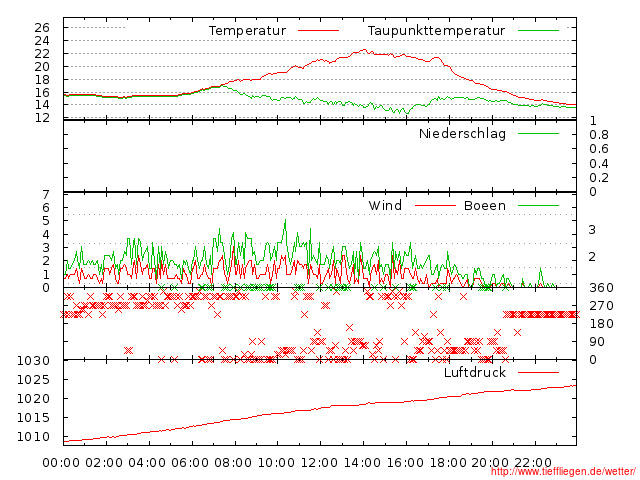
Task: Click the 1020 pressure axis value
Action: tap(33, 398)
